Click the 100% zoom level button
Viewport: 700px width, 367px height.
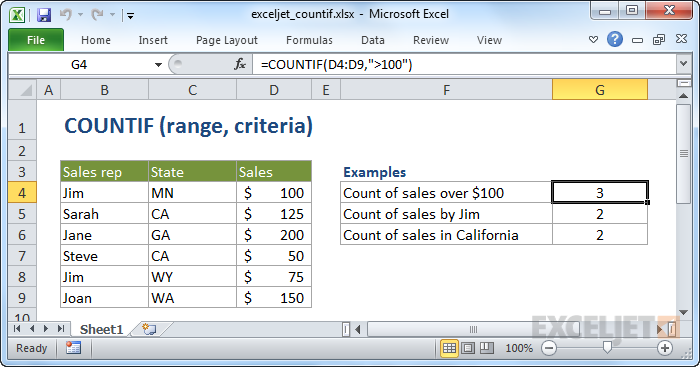[x=519, y=348]
